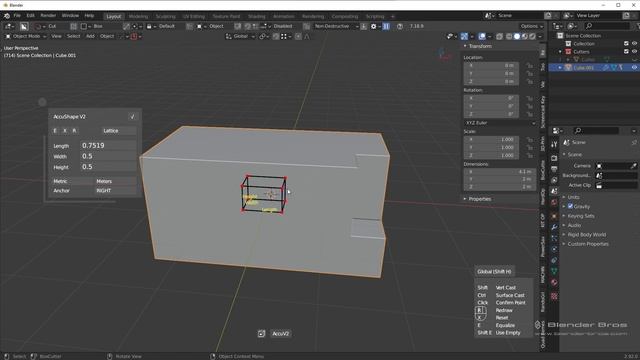Click the Blender logo menu icon
Screen dimensions: 640x360
[7, 16]
